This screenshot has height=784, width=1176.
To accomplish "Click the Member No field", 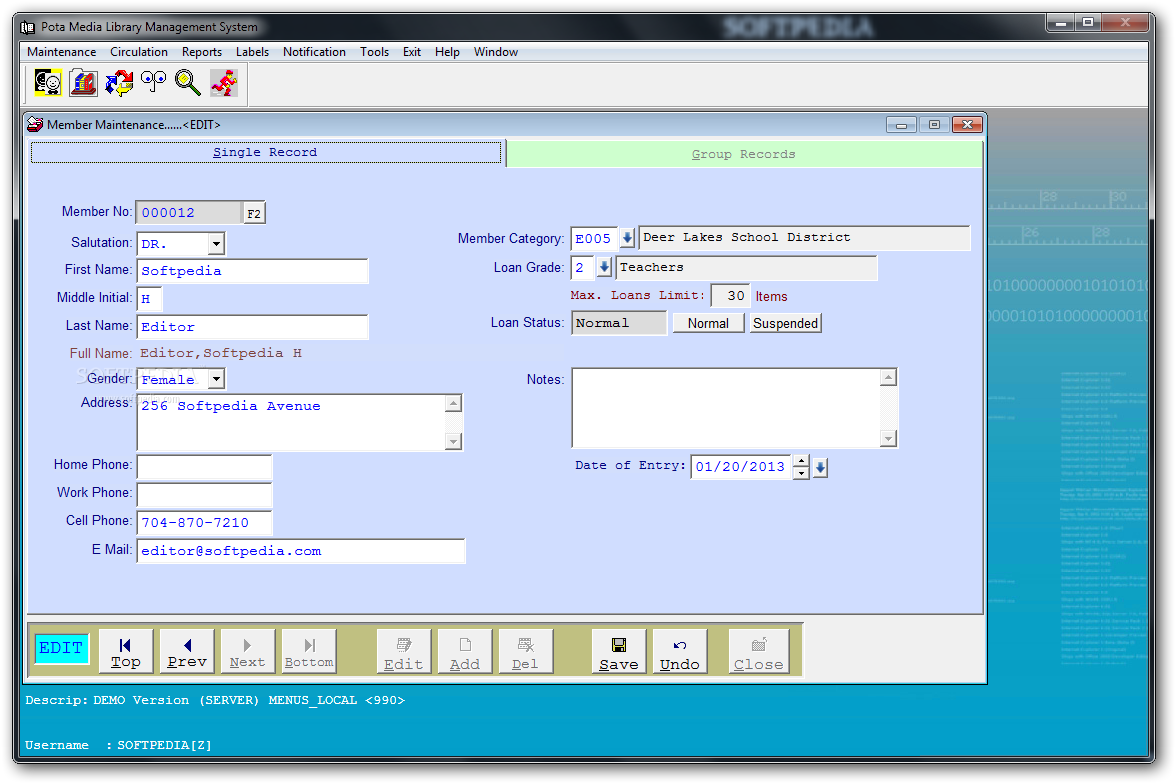I will pyautogui.click(x=189, y=213).
